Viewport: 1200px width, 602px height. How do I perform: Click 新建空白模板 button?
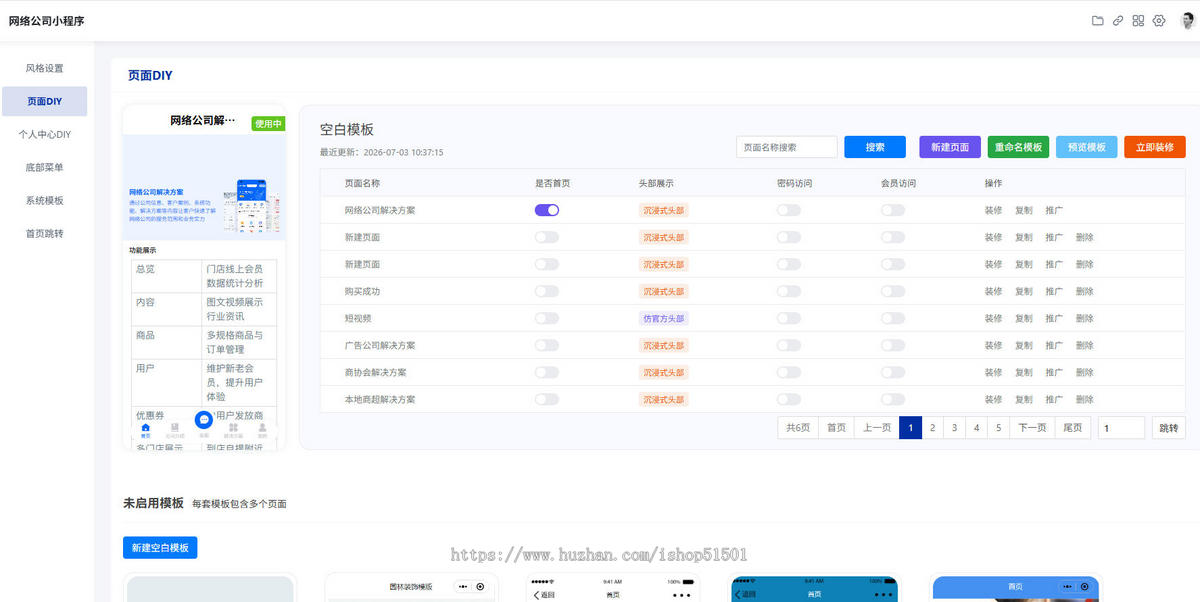[x=160, y=548]
